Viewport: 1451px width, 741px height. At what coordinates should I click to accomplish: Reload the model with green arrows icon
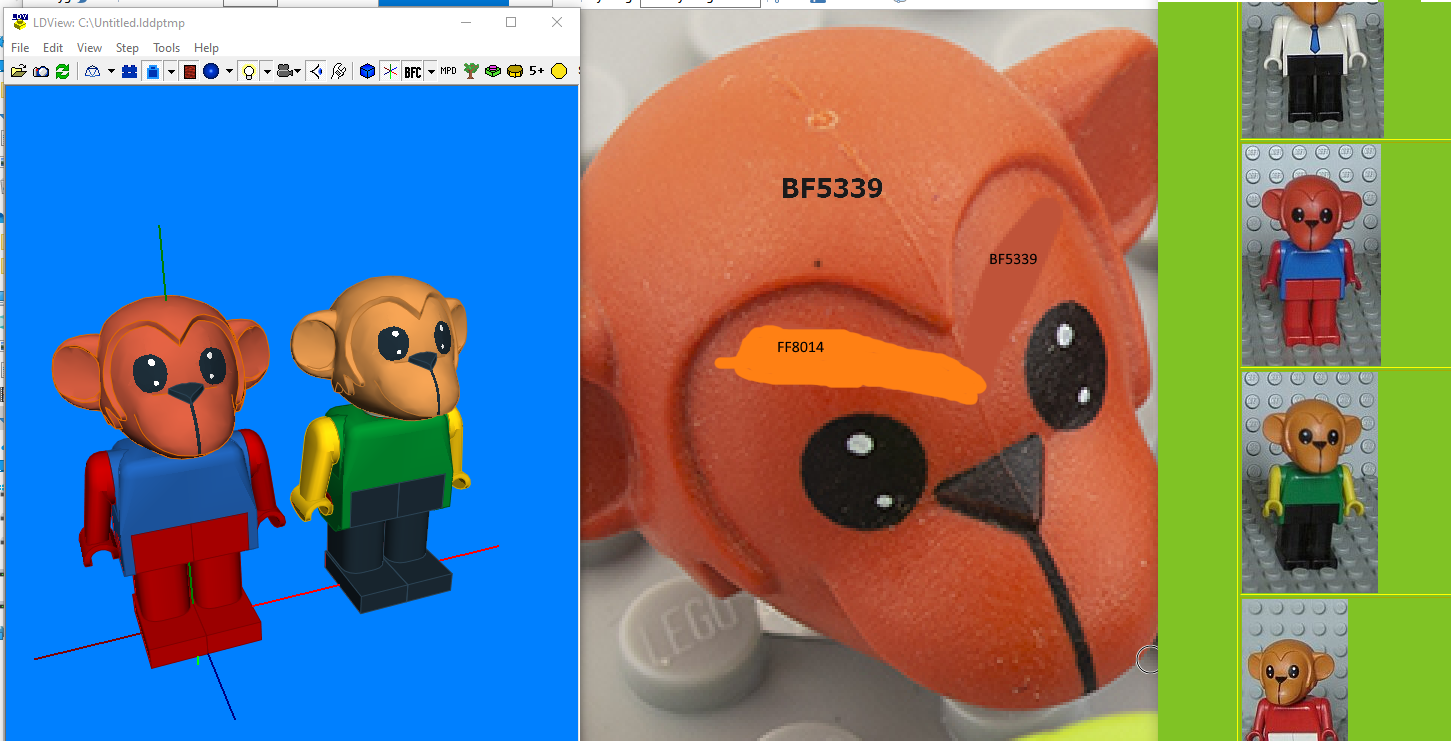(x=62, y=71)
